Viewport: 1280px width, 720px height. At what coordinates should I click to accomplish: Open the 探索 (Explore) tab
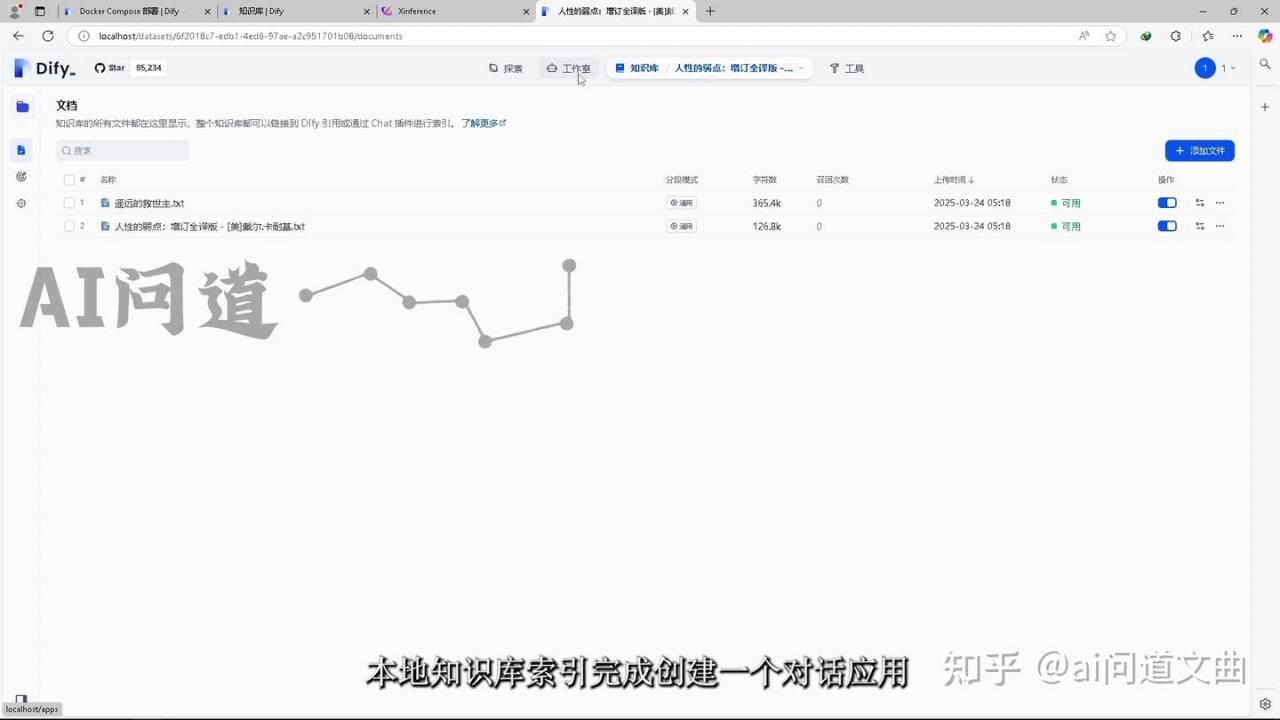tap(506, 68)
